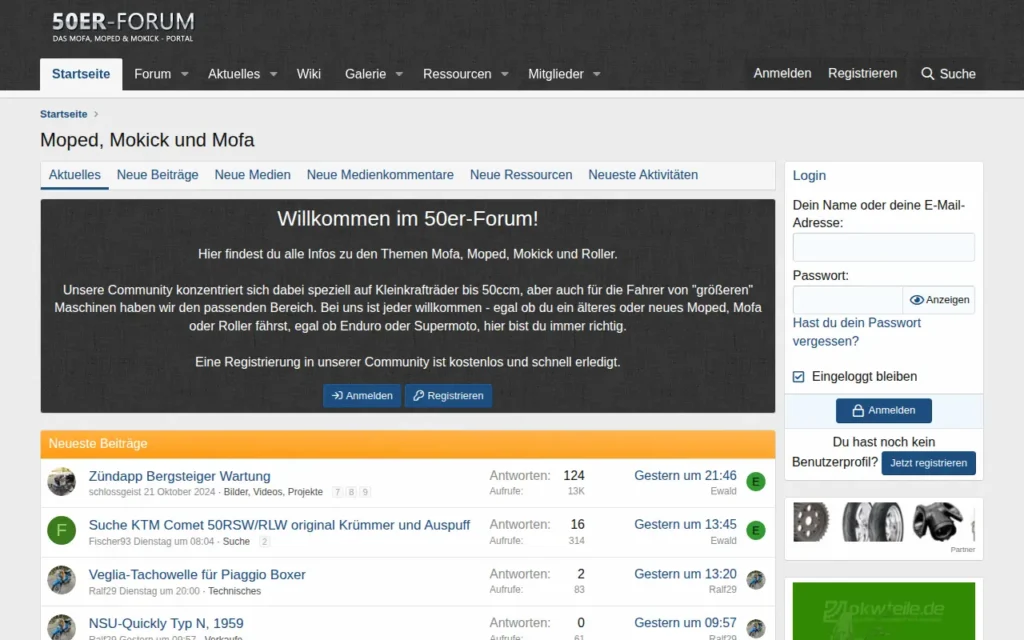The height and width of the screenshot is (640, 1024).
Task: Open Gestern um 09:57 latest post
Action: tap(685, 623)
